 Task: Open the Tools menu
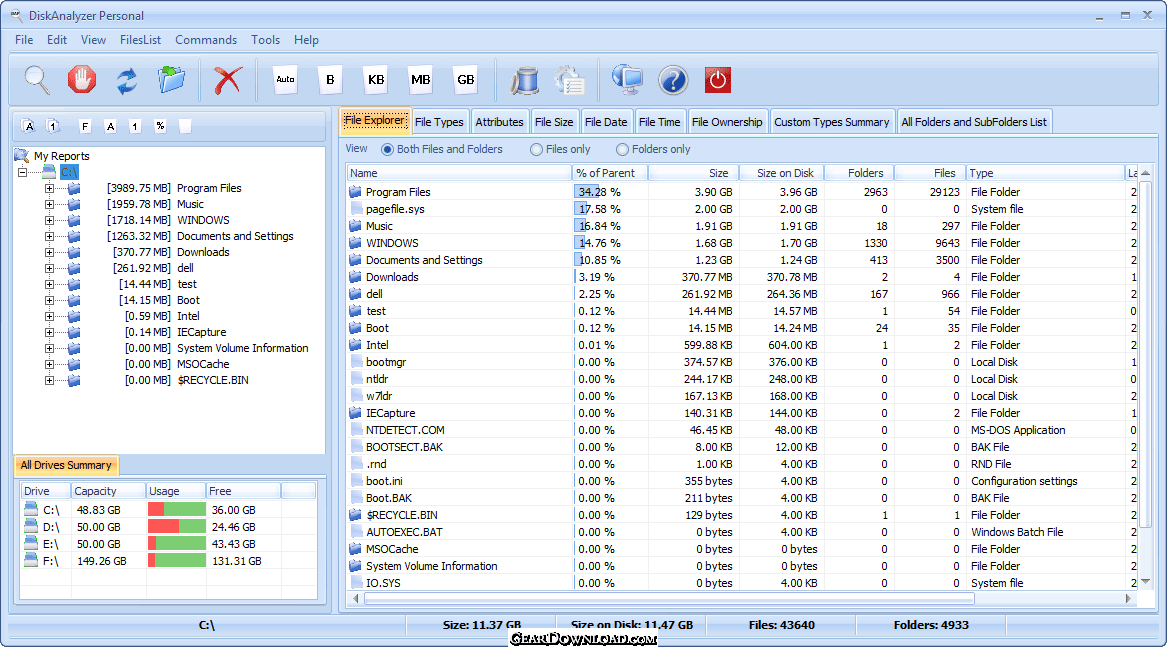pyautogui.click(x=266, y=40)
